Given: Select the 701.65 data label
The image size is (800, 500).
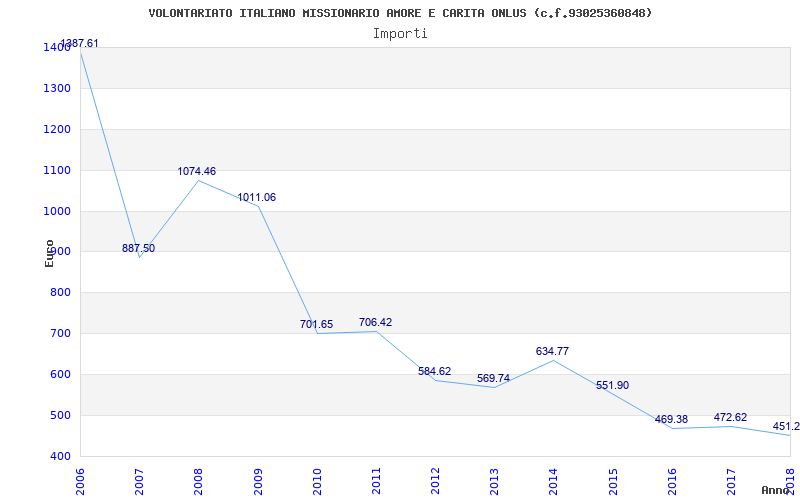Looking at the screenshot, I should click(316, 324).
